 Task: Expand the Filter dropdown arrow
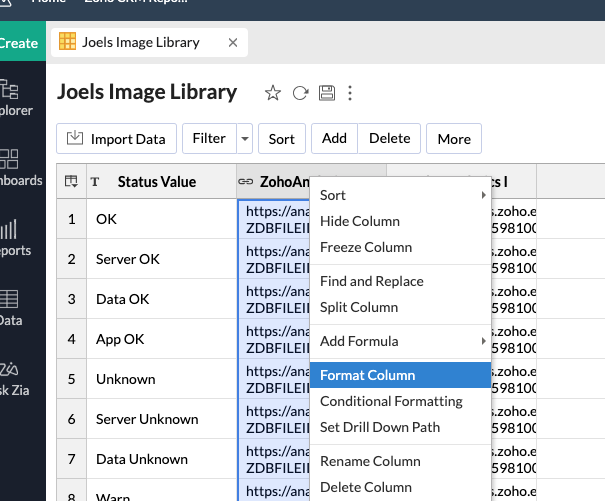[x=245, y=139]
